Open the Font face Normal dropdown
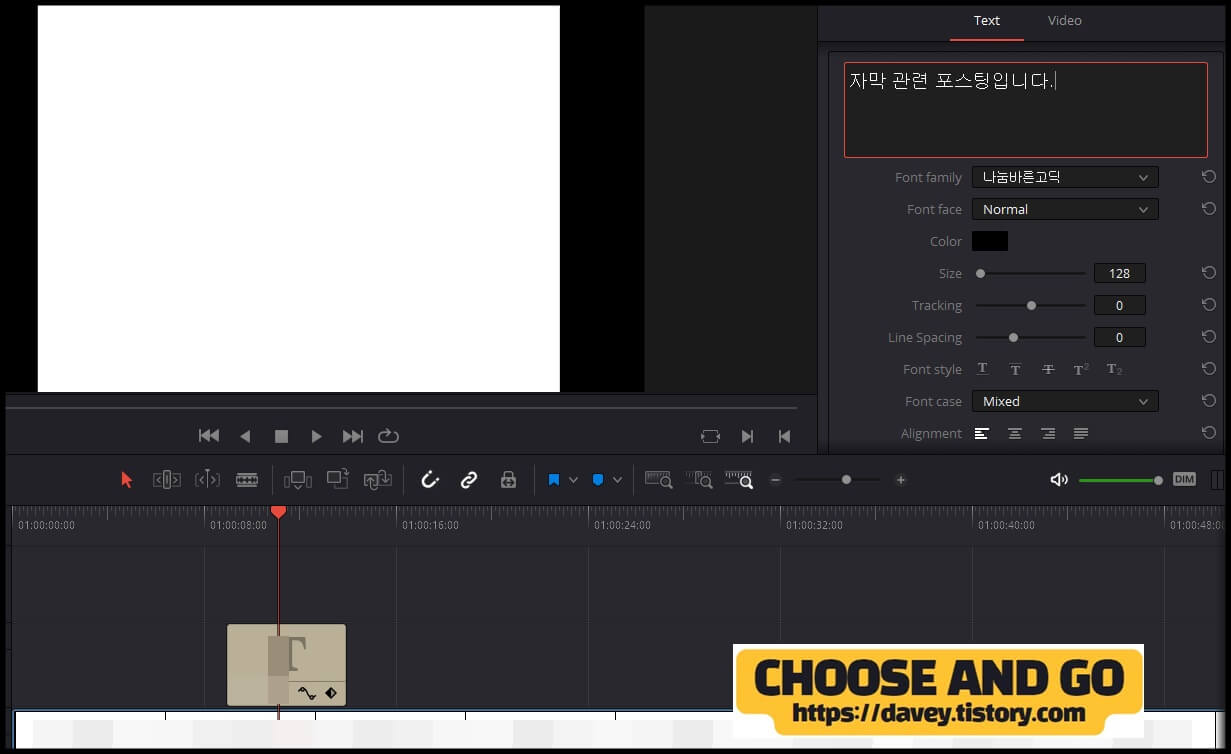 [x=1065, y=209]
